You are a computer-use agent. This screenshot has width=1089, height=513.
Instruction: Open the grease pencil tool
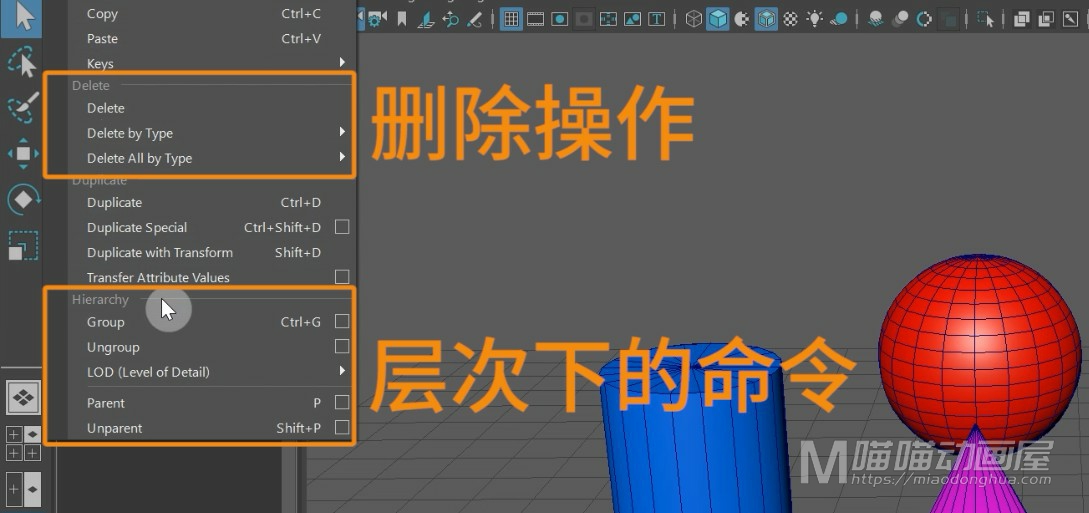pyautogui.click(x=474, y=19)
